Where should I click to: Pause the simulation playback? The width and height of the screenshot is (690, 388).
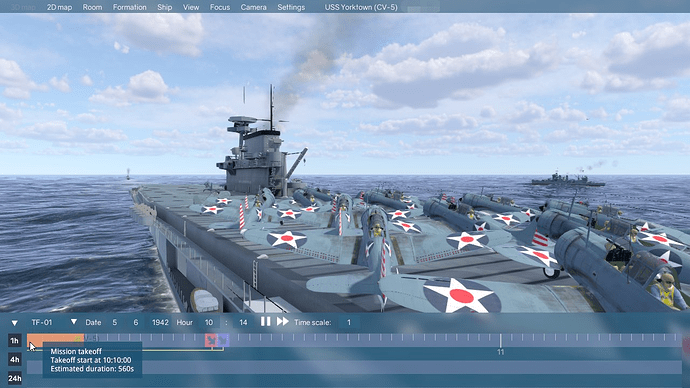(x=265, y=322)
